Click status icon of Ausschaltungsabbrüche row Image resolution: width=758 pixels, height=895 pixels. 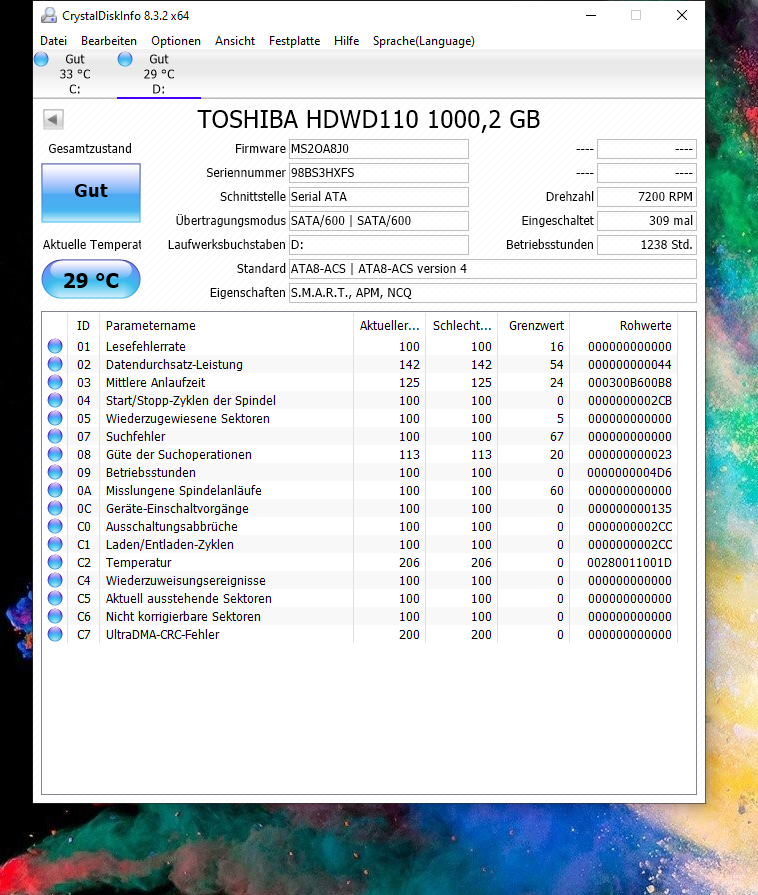(55, 526)
